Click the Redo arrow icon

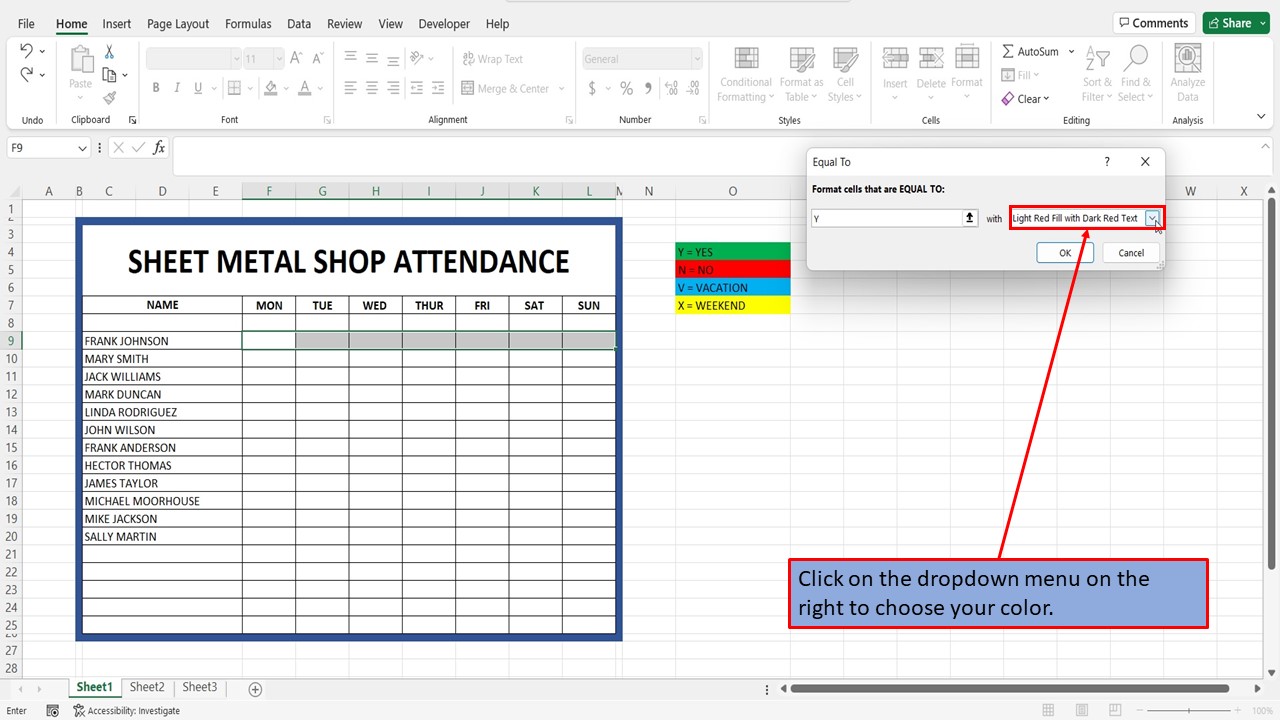point(26,74)
